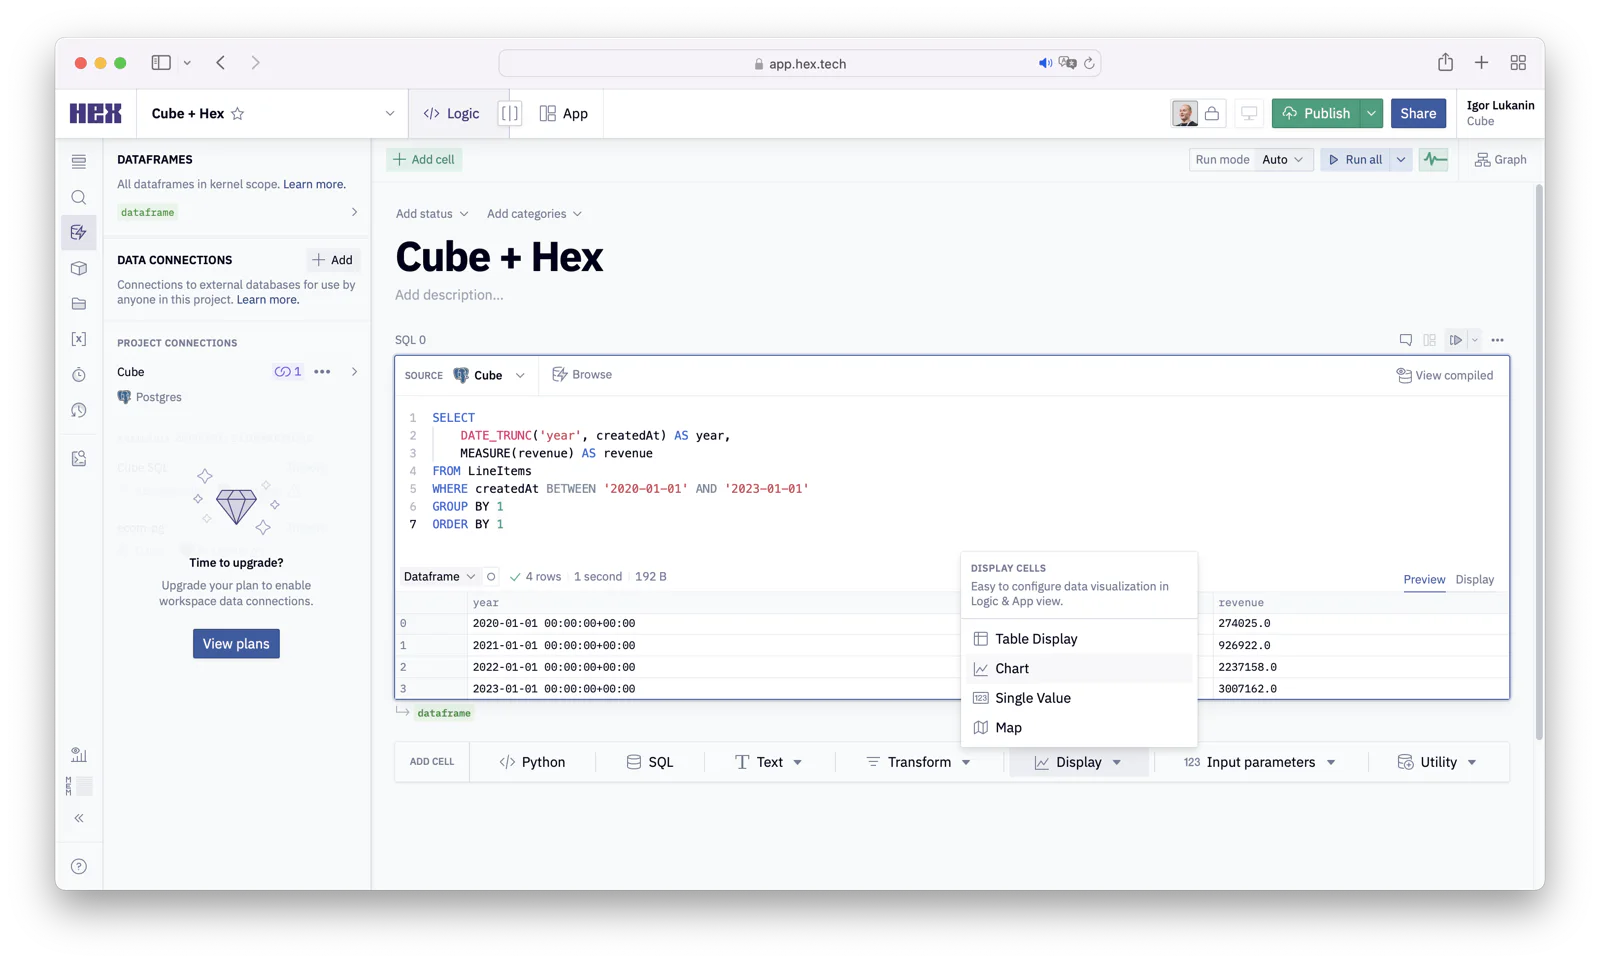Open Safari tab overview icon

(x=1518, y=62)
